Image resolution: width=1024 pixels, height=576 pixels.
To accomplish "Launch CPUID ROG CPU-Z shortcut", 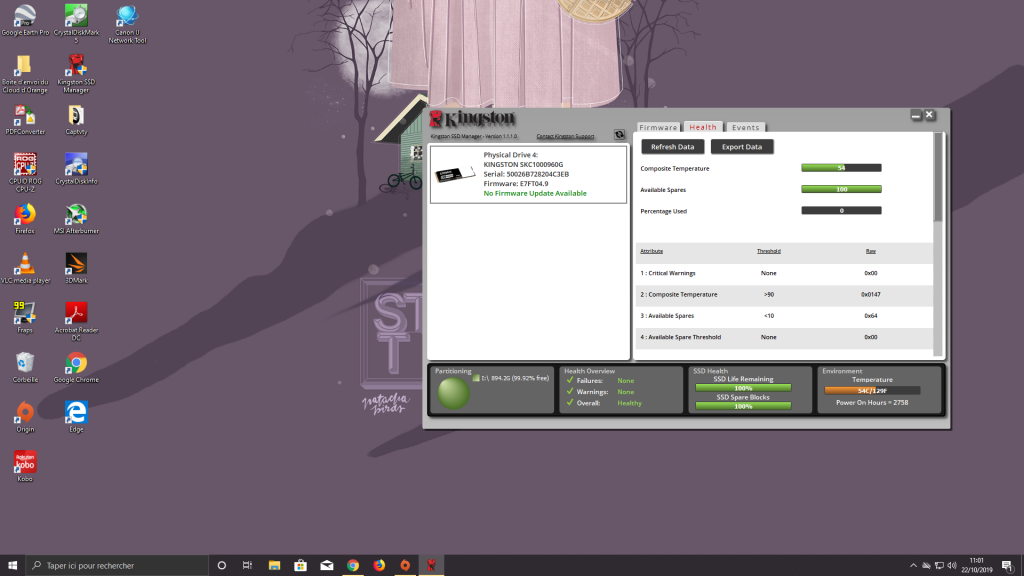I will click(x=25, y=172).
